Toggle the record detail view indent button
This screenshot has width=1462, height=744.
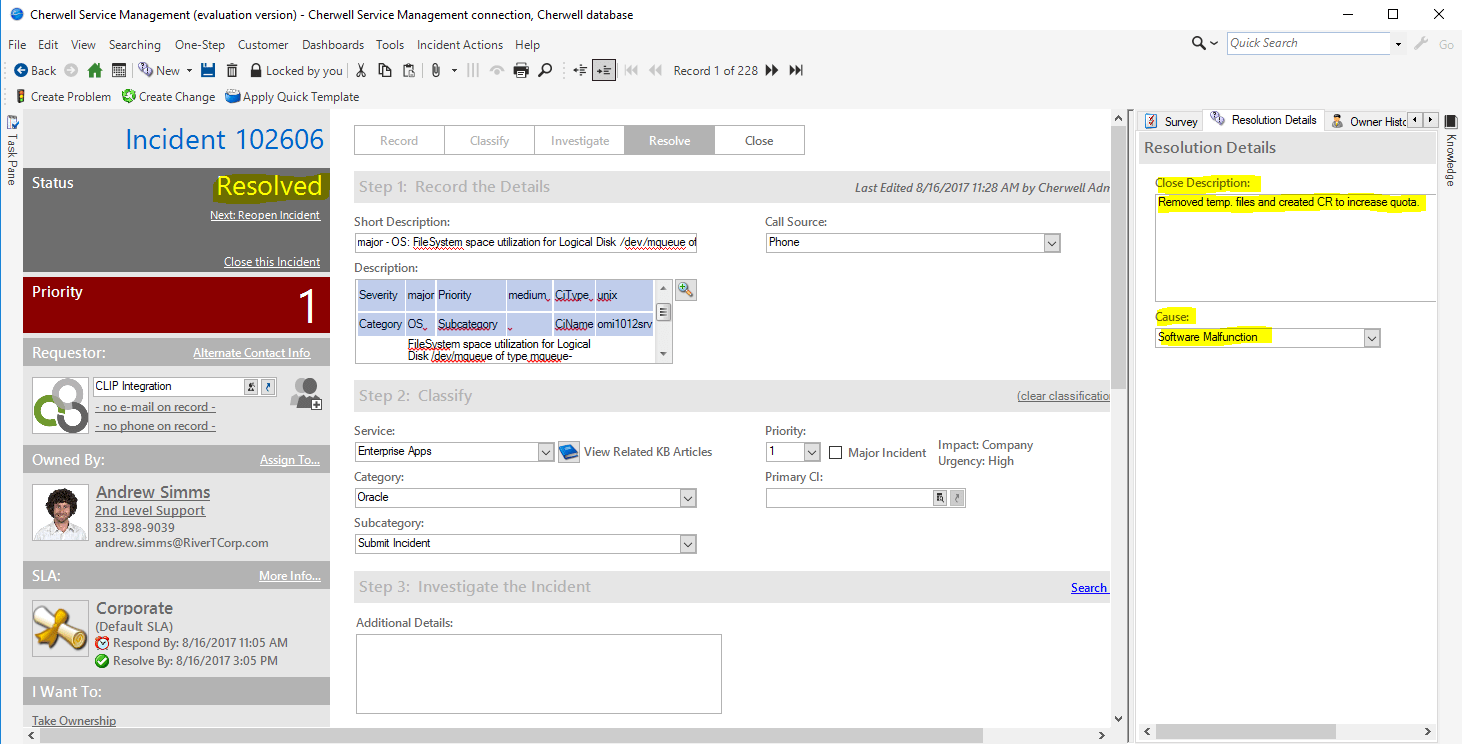tap(604, 70)
